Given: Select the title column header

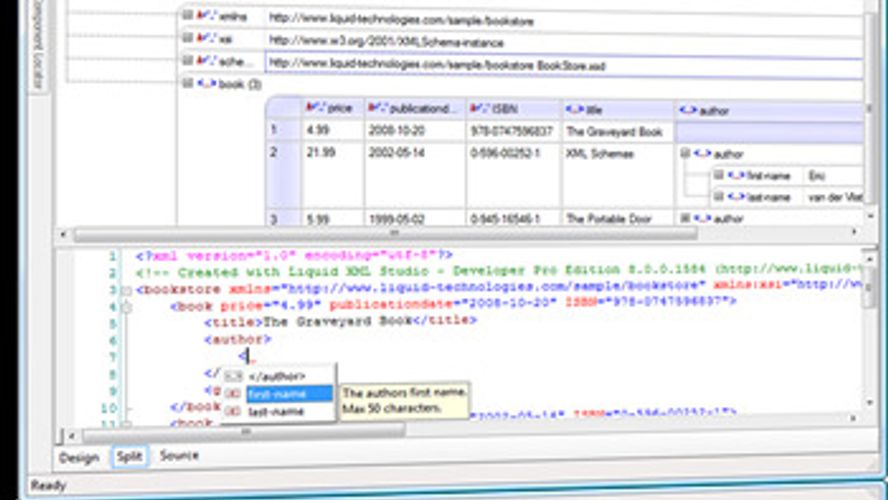Looking at the screenshot, I should coord(618,109).
